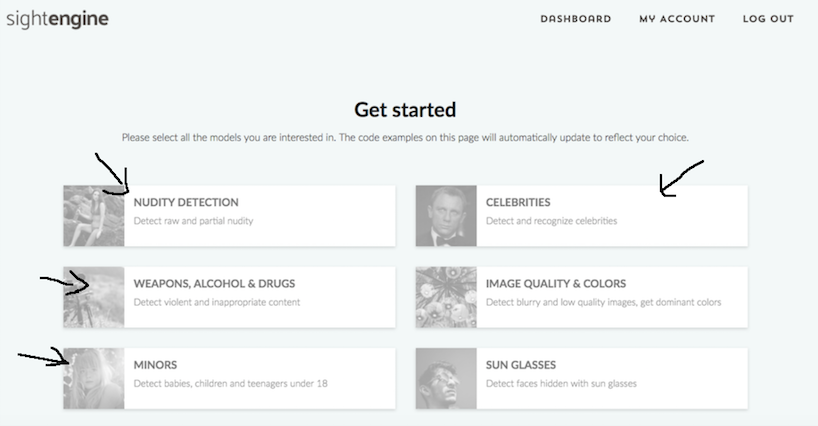
Task: Click the Image Quality & Colors thumbnail
Action: pyautogui.click(x=446, y=297)
